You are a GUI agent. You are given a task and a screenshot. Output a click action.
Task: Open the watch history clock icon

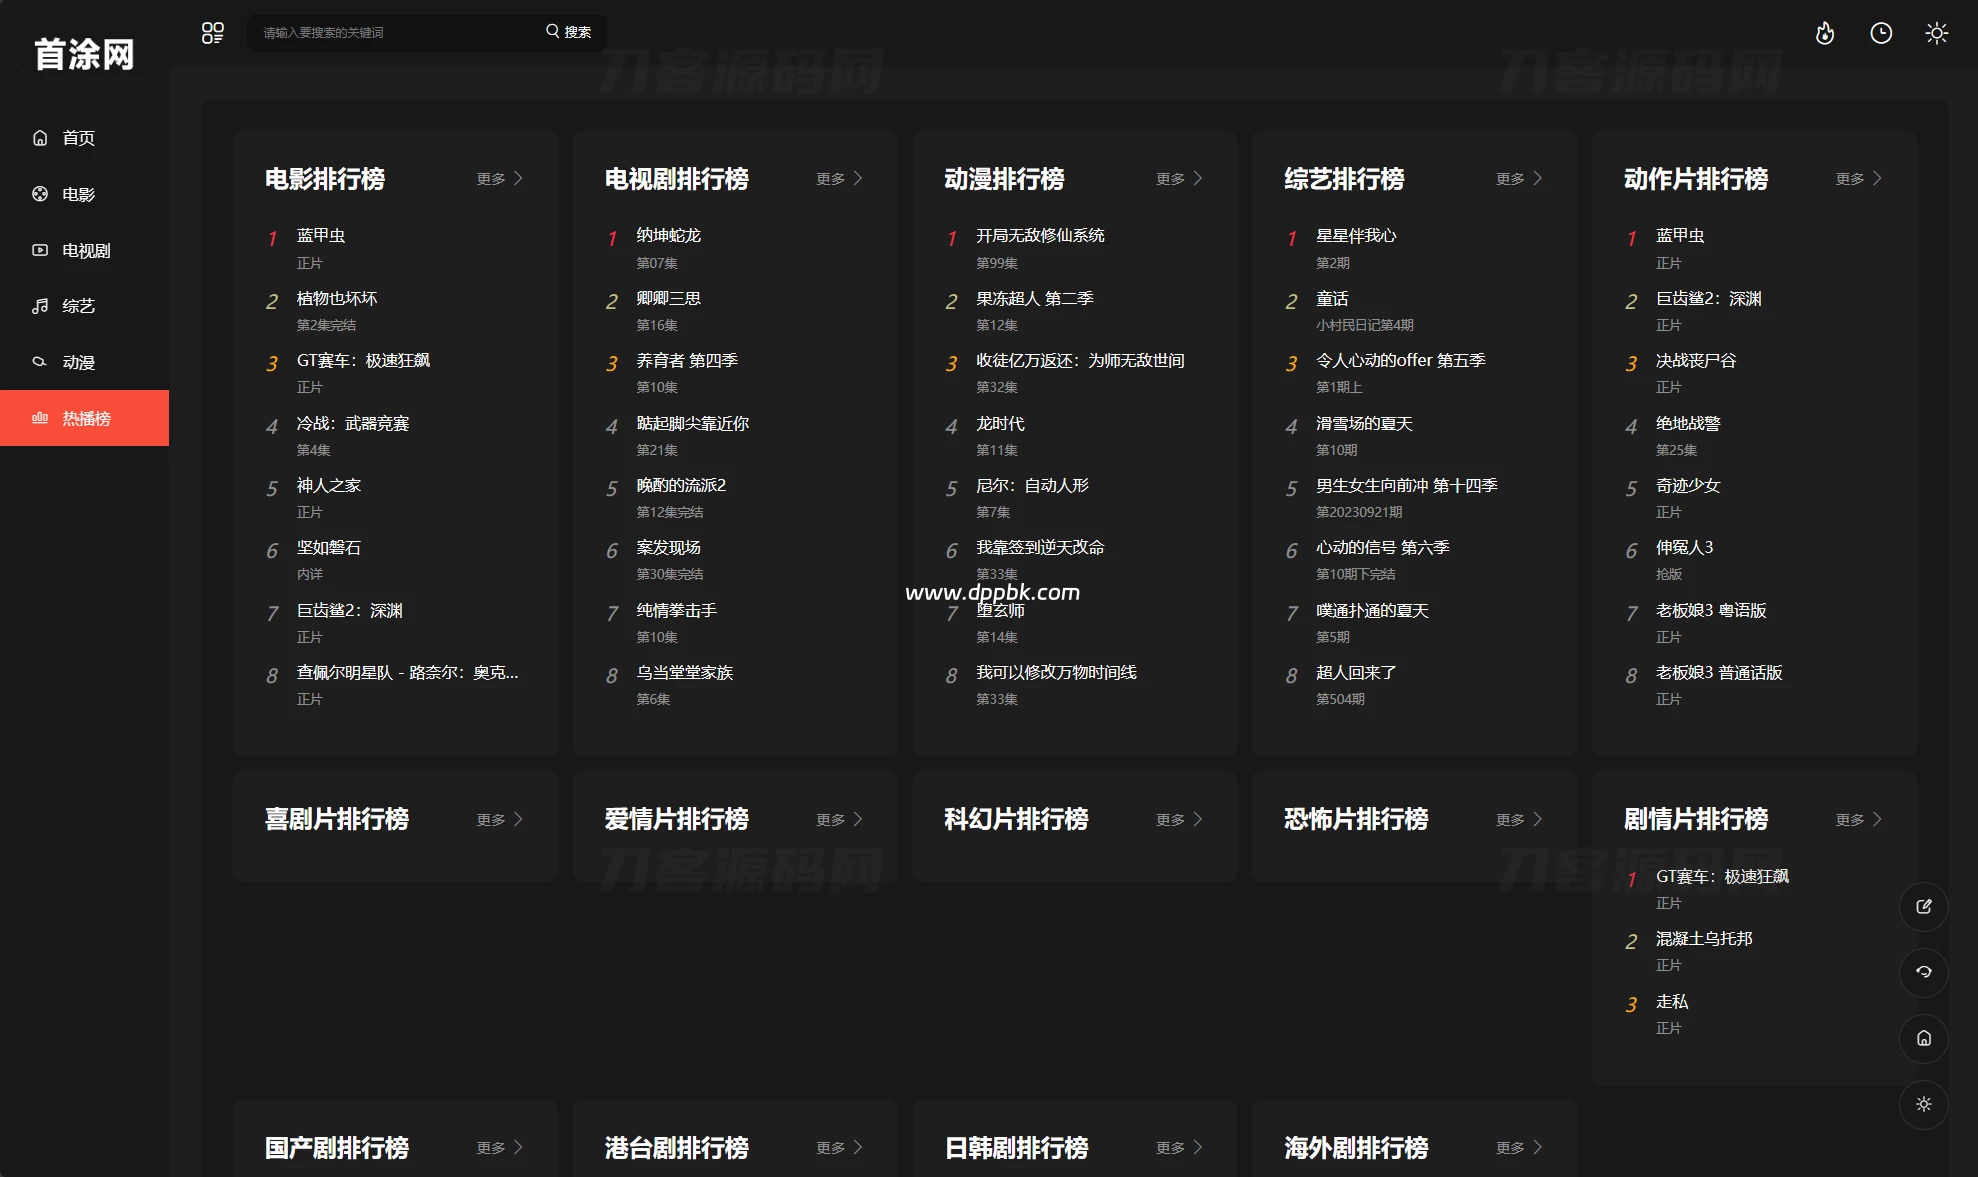click(1881, 33)
